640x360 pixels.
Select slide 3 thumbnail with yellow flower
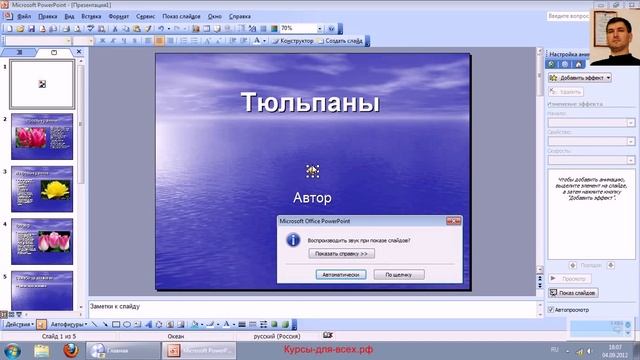[x=42, y=189]
